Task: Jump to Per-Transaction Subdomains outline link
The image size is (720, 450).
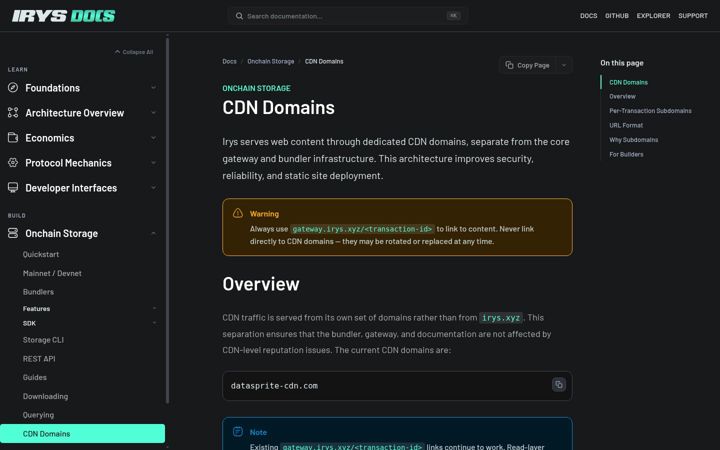Action: click(x=650, y=111)
